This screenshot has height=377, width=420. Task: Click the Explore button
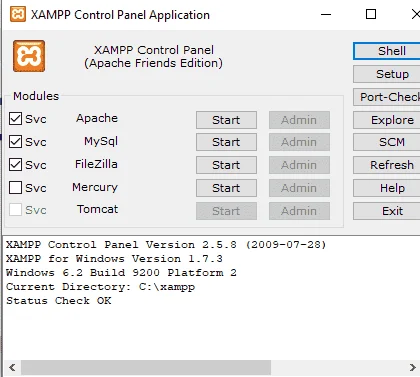(387, 120)
